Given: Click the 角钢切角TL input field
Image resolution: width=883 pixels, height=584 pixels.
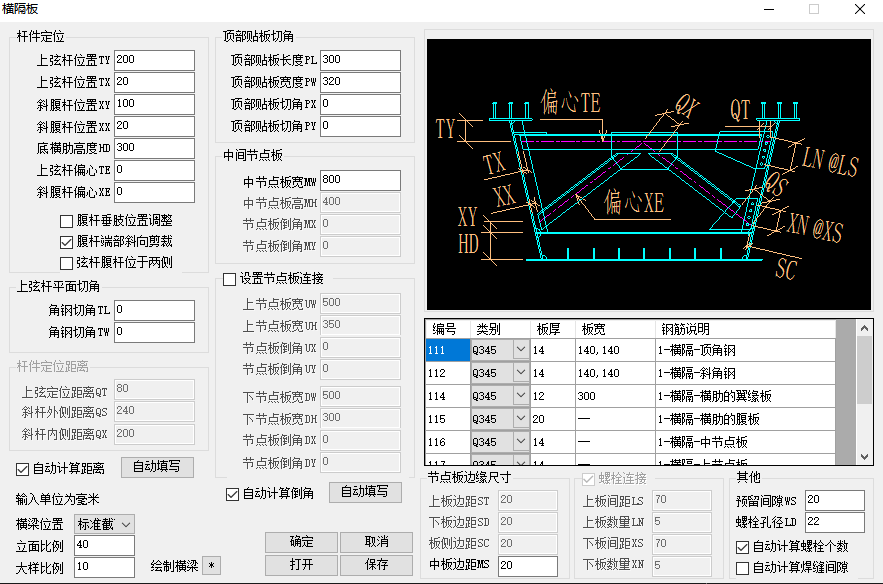Looking at the screenshot, I should (x=154, y=310).
